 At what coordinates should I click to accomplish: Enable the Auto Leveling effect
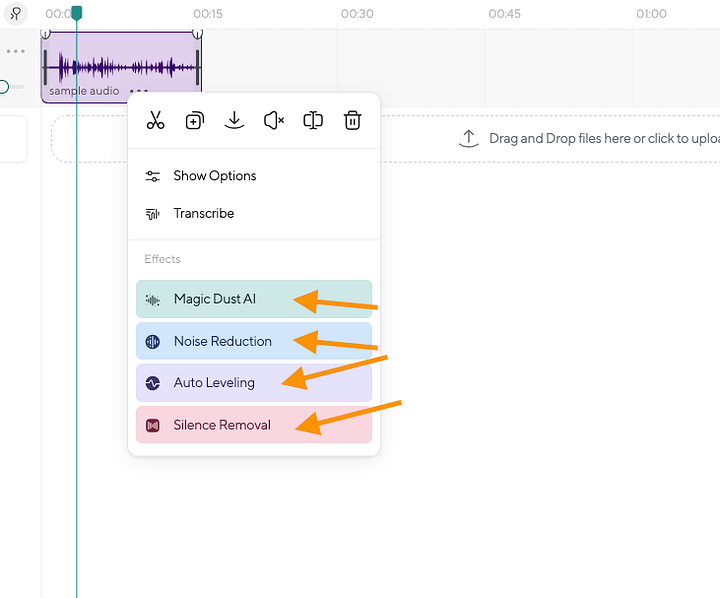[x=254, y=383]
